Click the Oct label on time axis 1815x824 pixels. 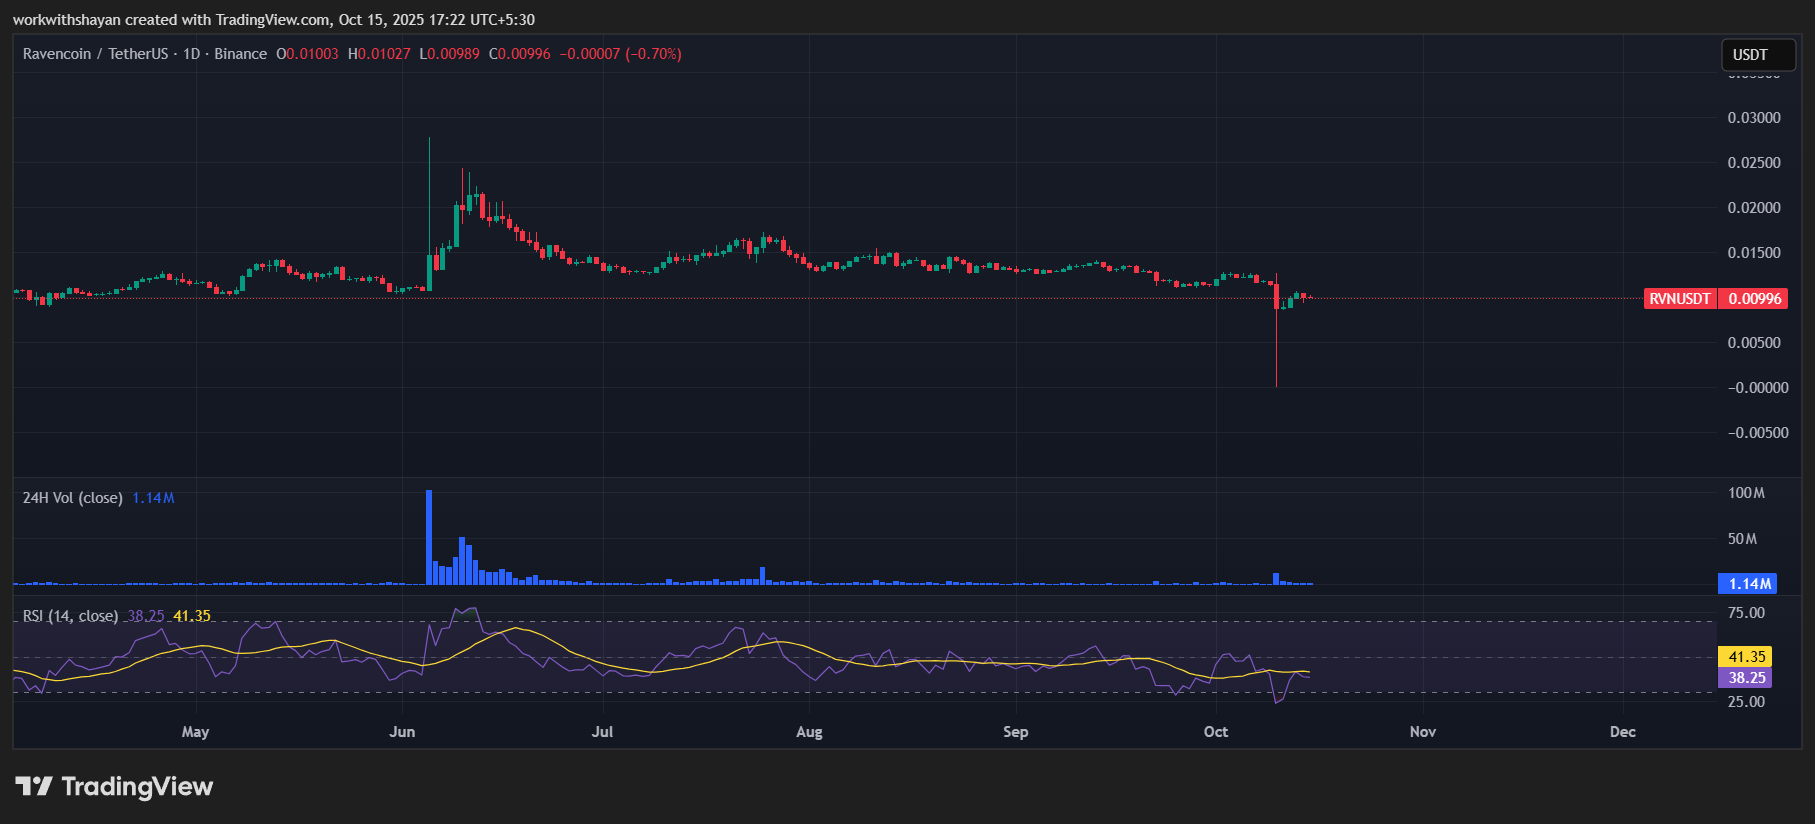1216,732
